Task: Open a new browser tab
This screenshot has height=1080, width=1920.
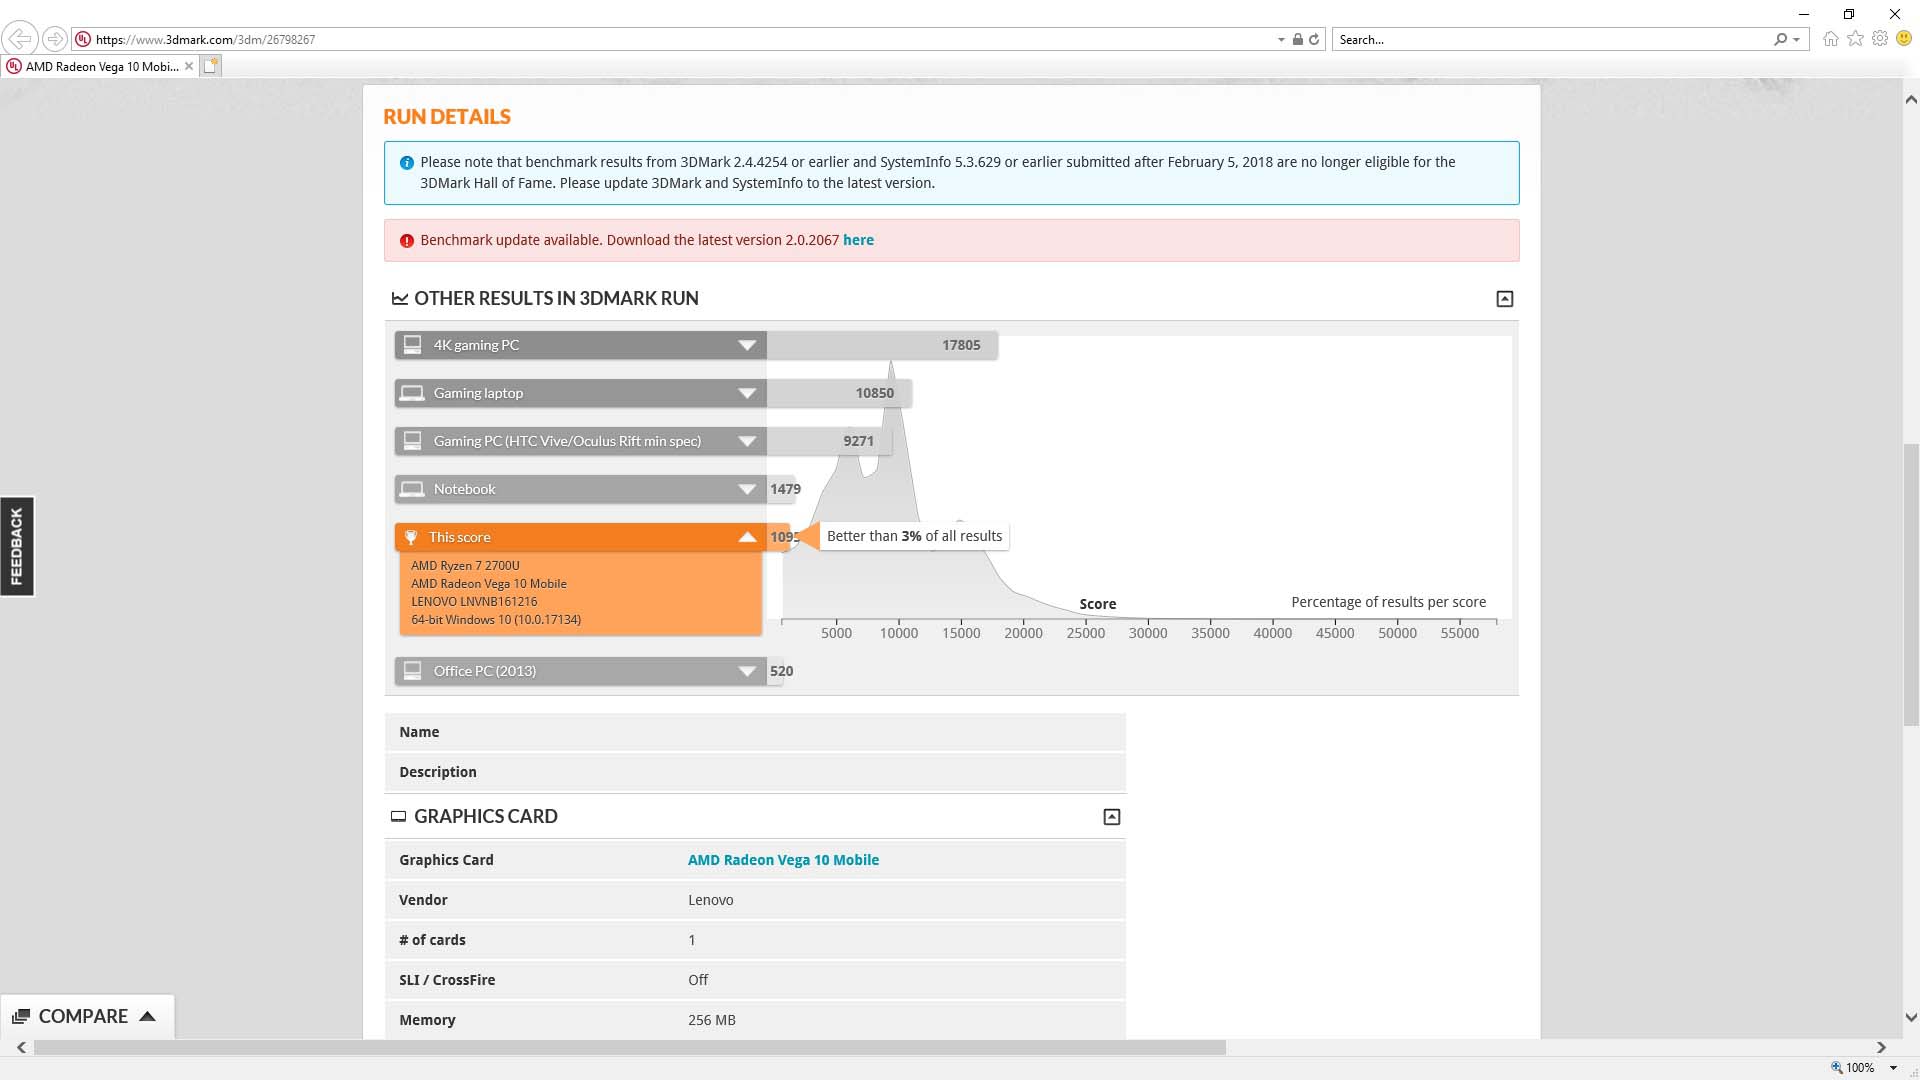Action: coord(210,66)
